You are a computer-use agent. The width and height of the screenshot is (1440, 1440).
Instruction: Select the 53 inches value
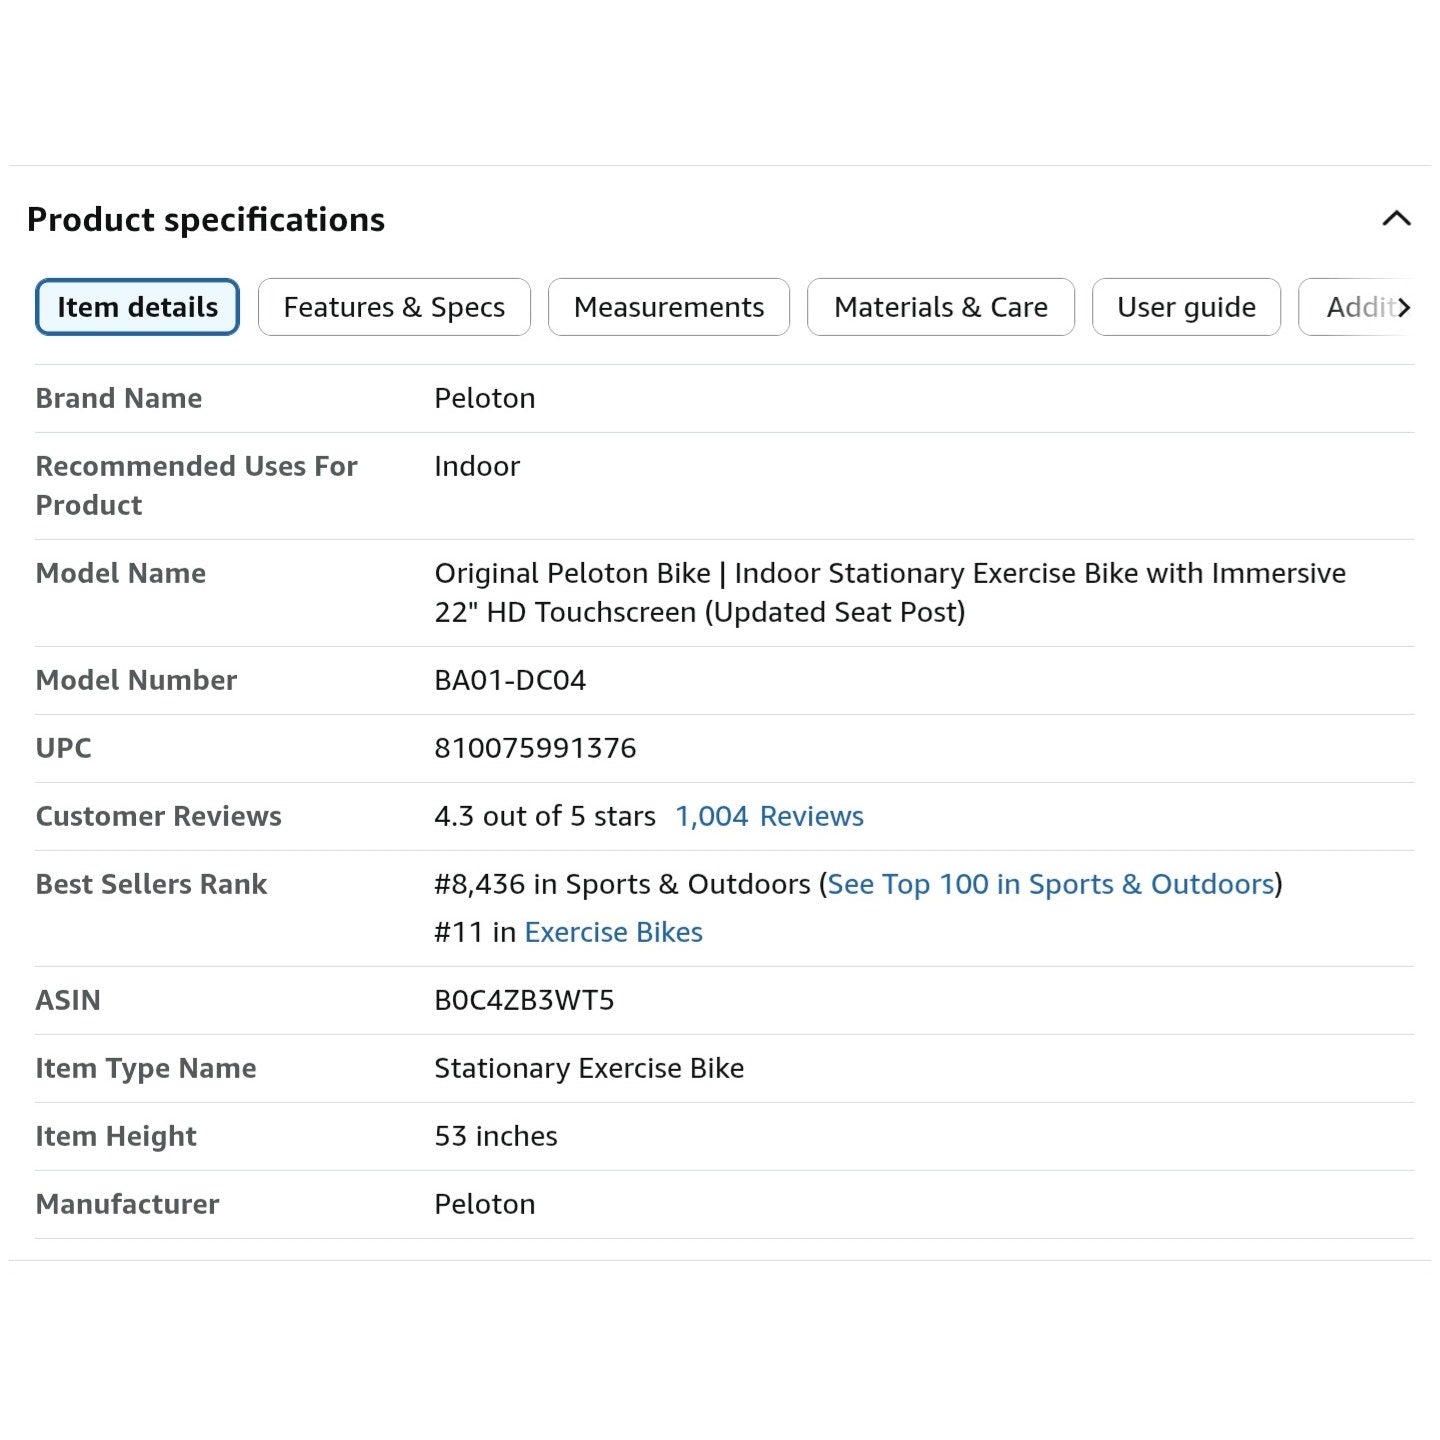coord(496,1136)
